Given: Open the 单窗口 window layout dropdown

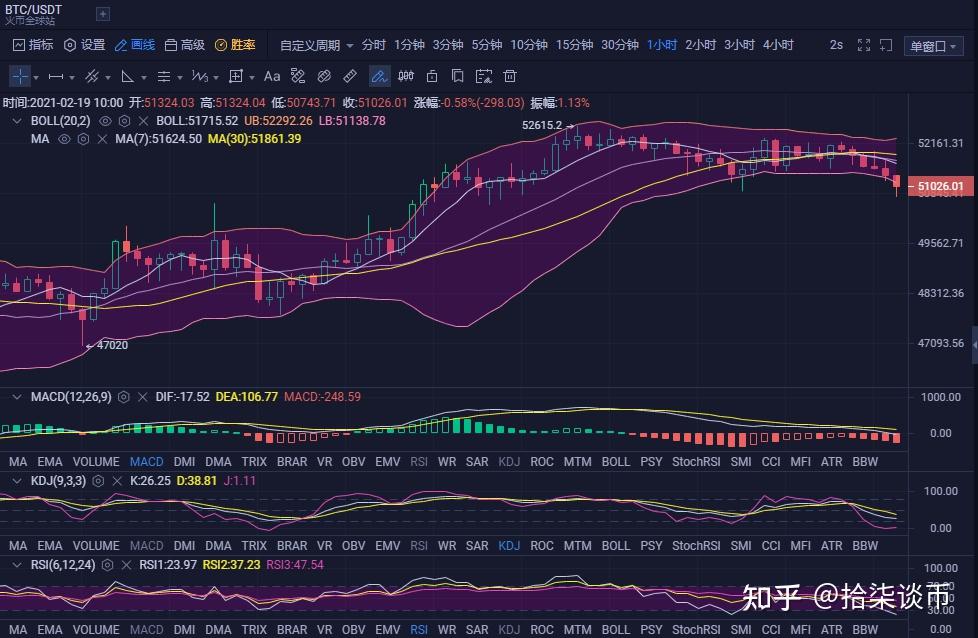Looking at the screenshot, I should [933, 45].
